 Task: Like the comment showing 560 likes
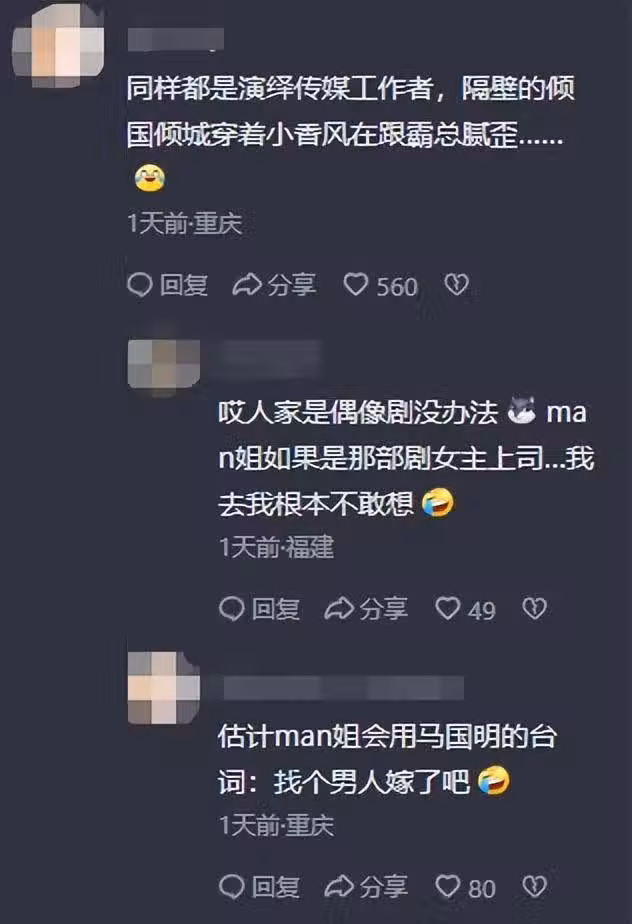pyautogui.click(x=380, y=286)
